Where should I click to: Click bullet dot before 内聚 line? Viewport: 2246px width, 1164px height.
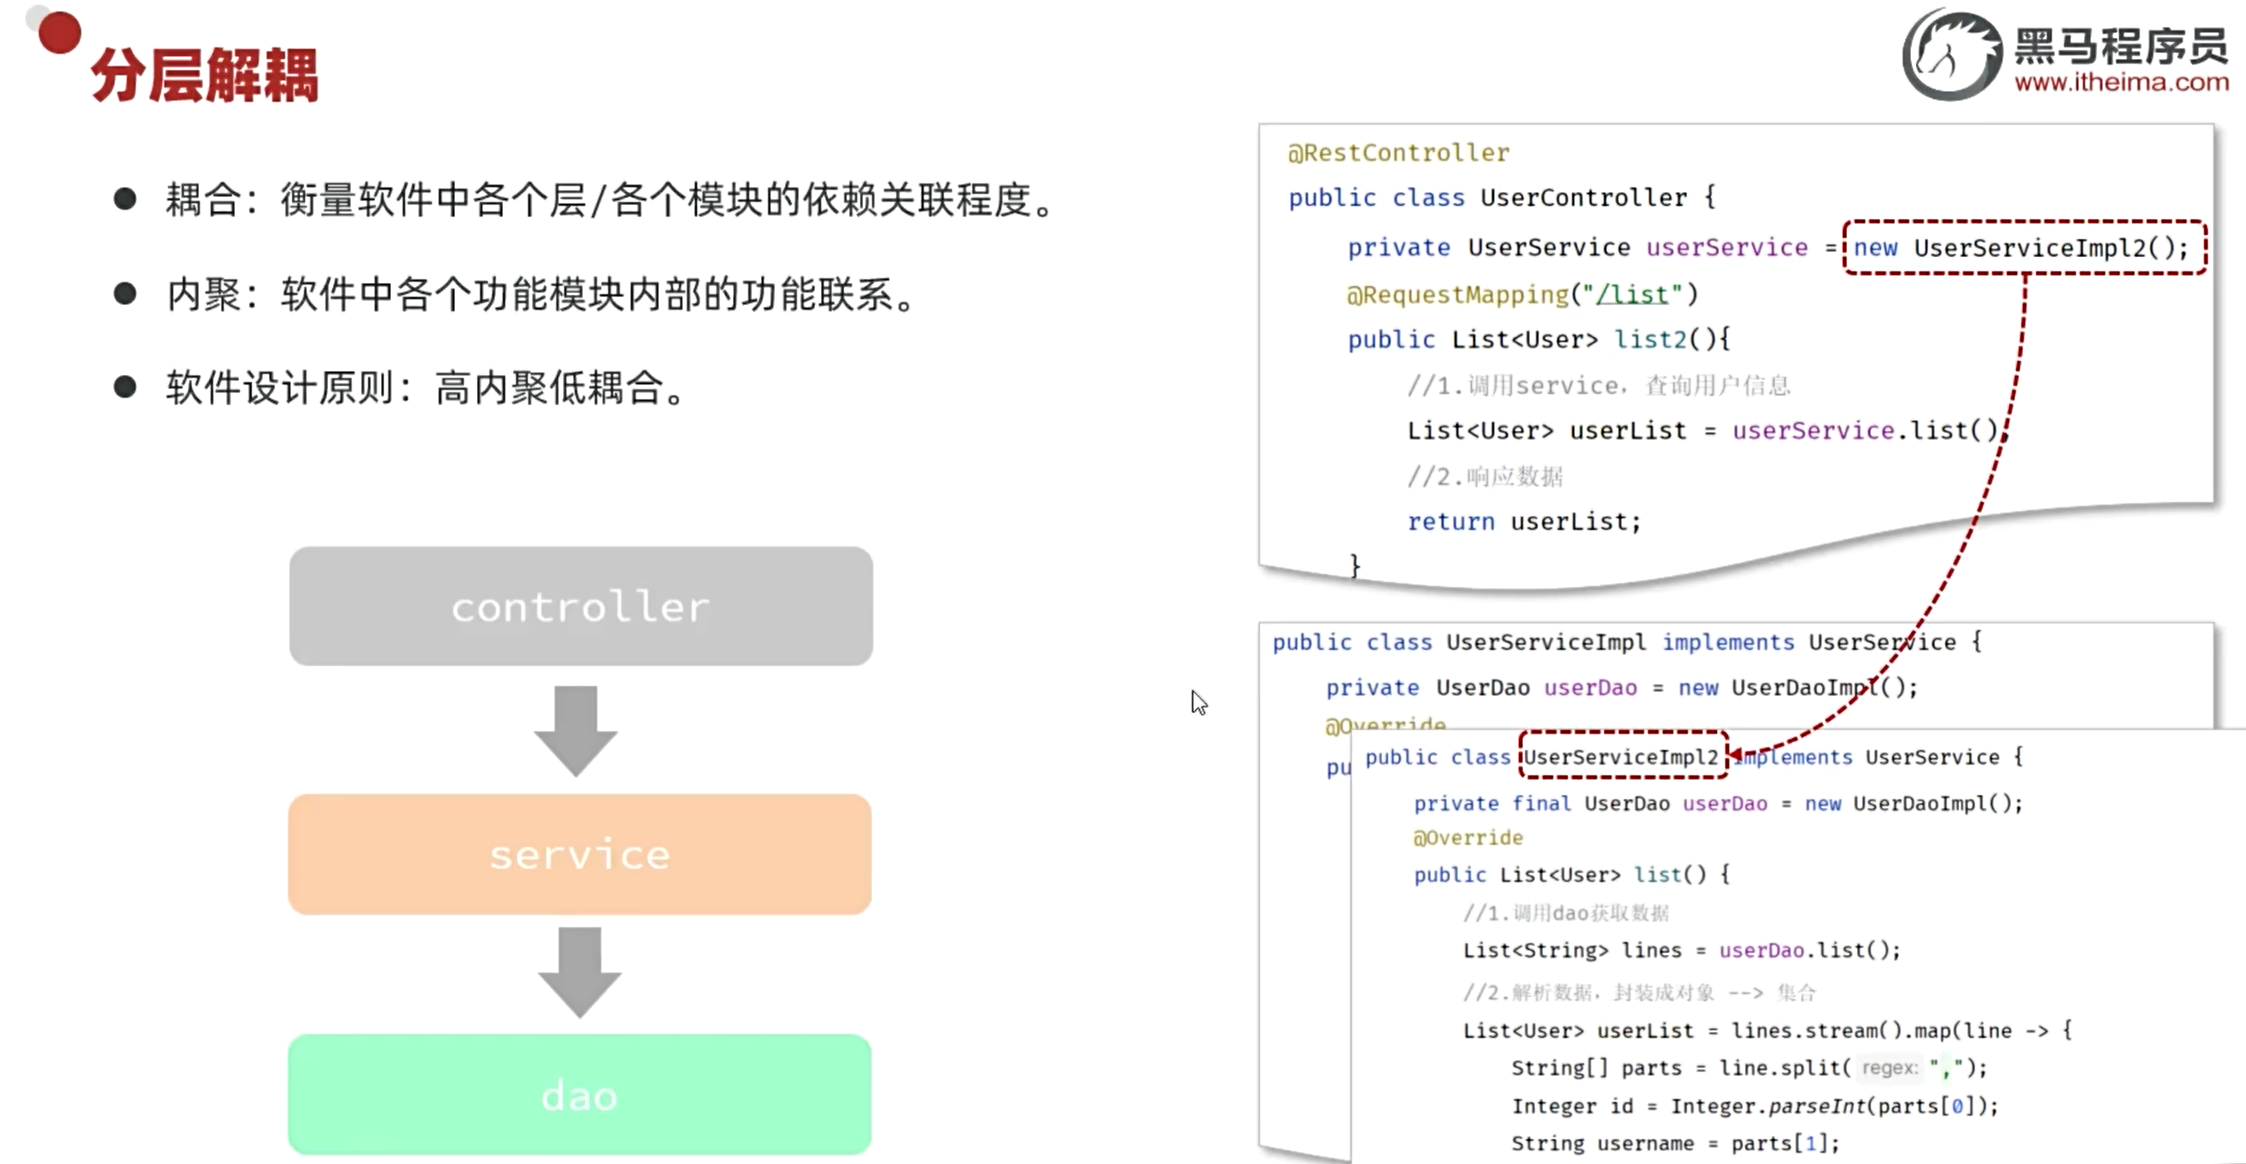(x=125, y=293)
